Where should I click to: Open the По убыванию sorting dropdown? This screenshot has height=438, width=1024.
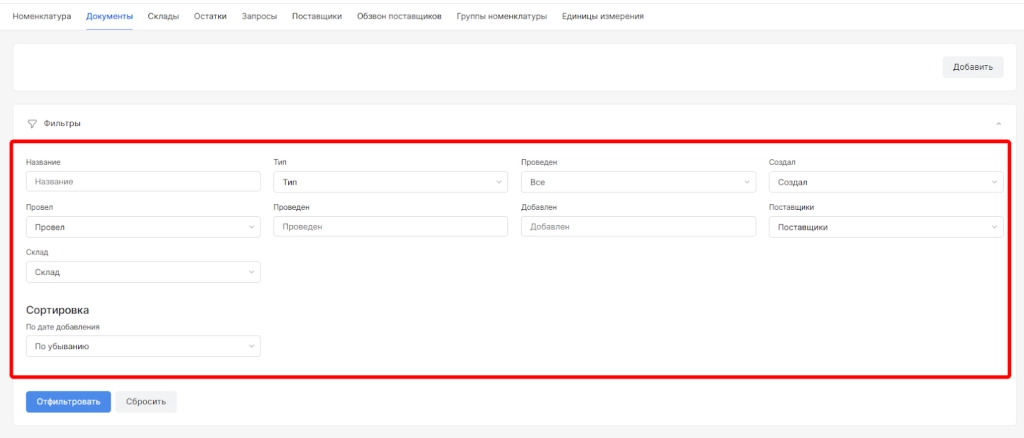click(x=143, y=346)
